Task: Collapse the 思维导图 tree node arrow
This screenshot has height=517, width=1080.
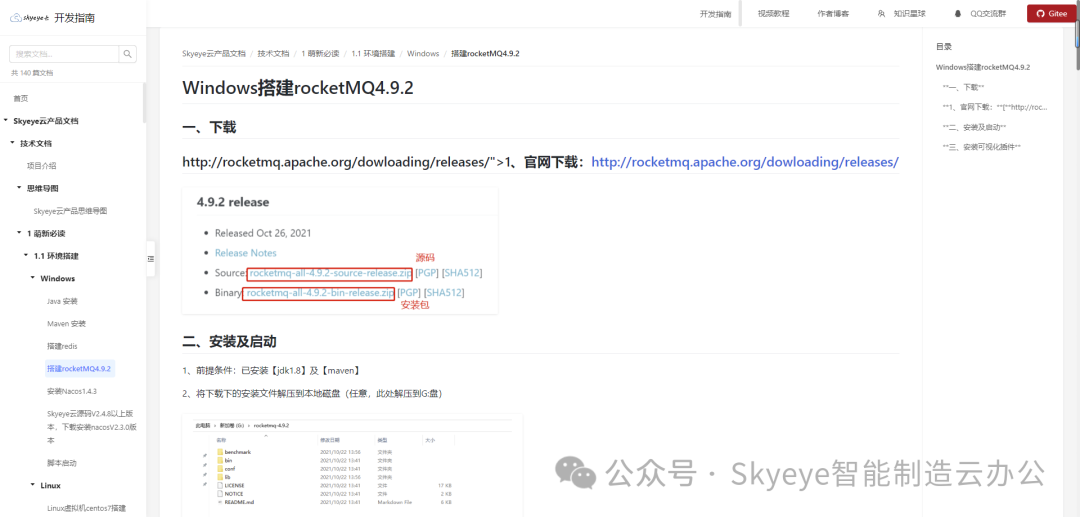Action: click(20, 188)
